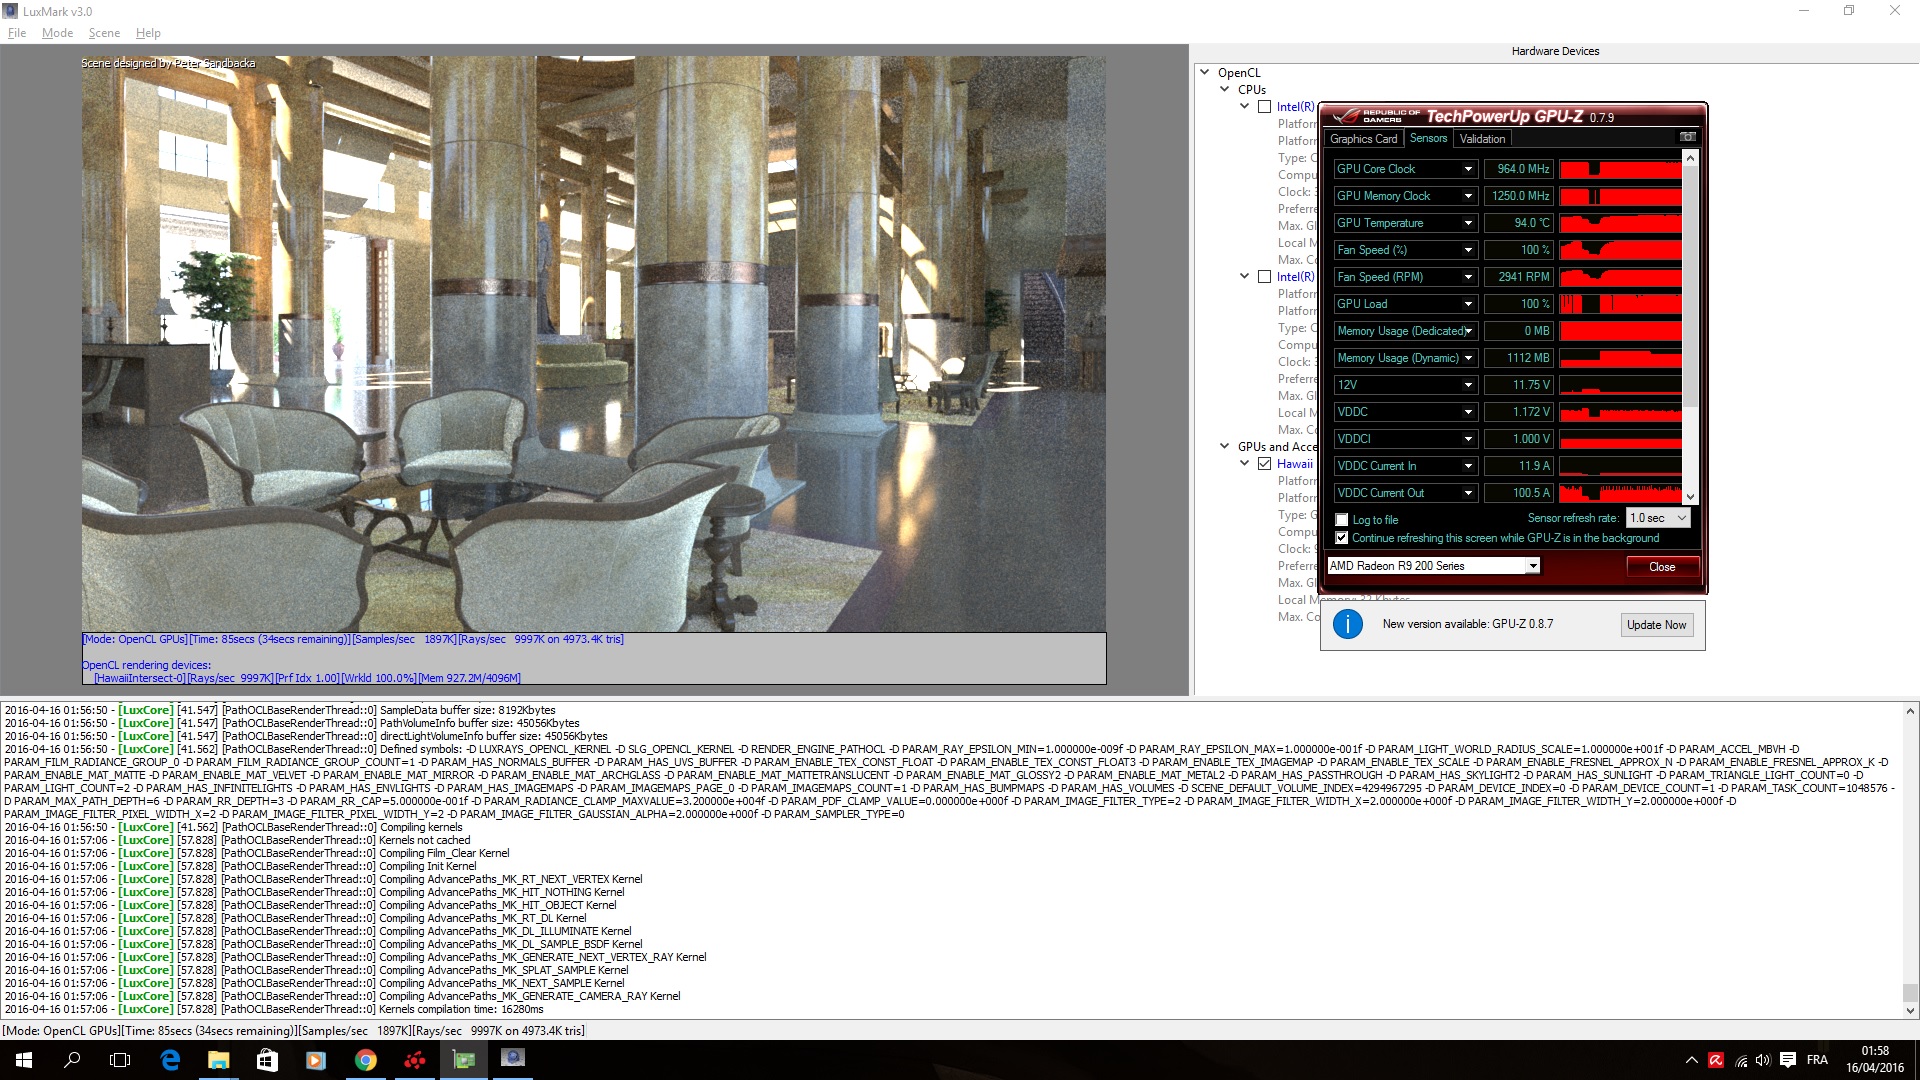Click the GPU-Z screenshot camera icon
The height and width of the screenshot is (1080, 1920).
click(x=1688, y=137)
